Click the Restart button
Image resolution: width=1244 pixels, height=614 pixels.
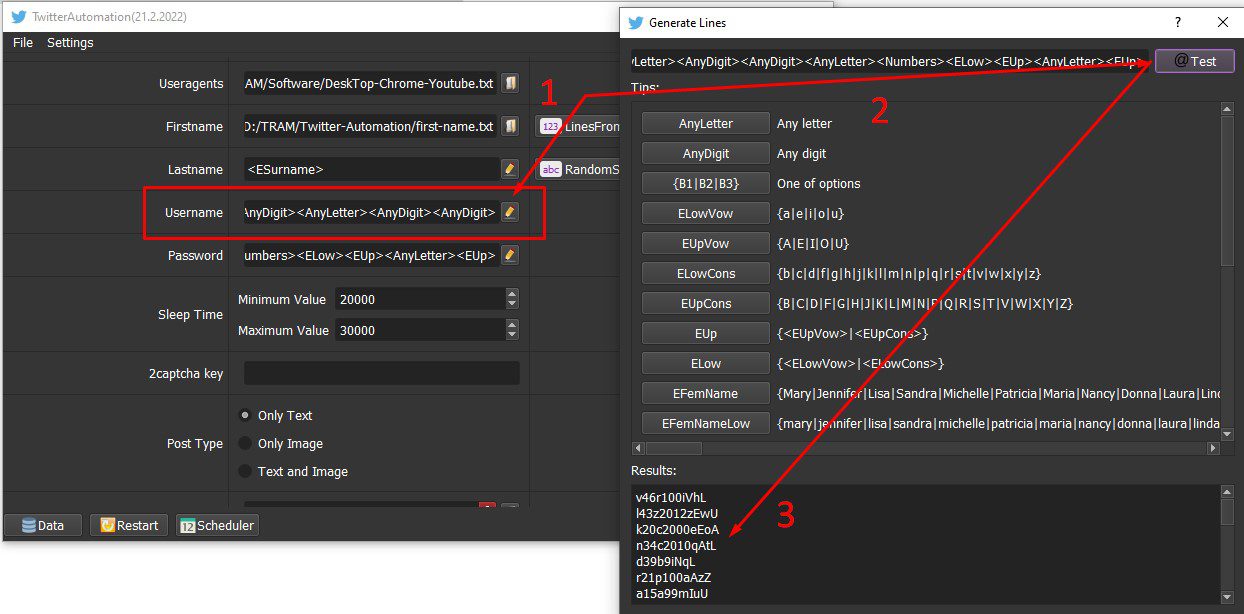(x=129, y=525)
